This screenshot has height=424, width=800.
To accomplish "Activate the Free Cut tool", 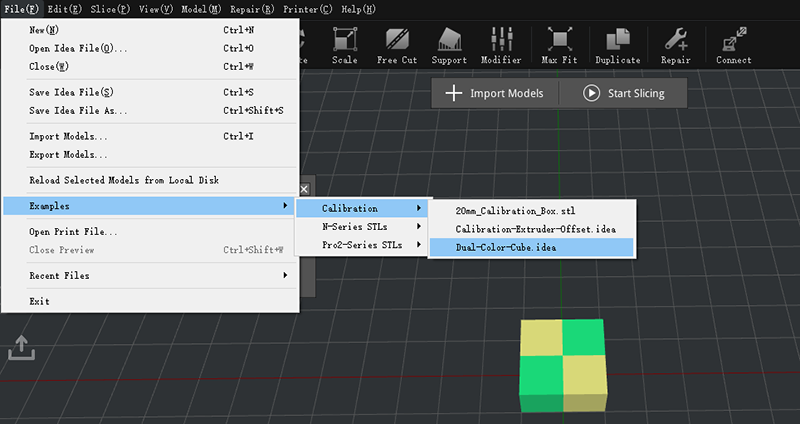I will tap(396, 45).
